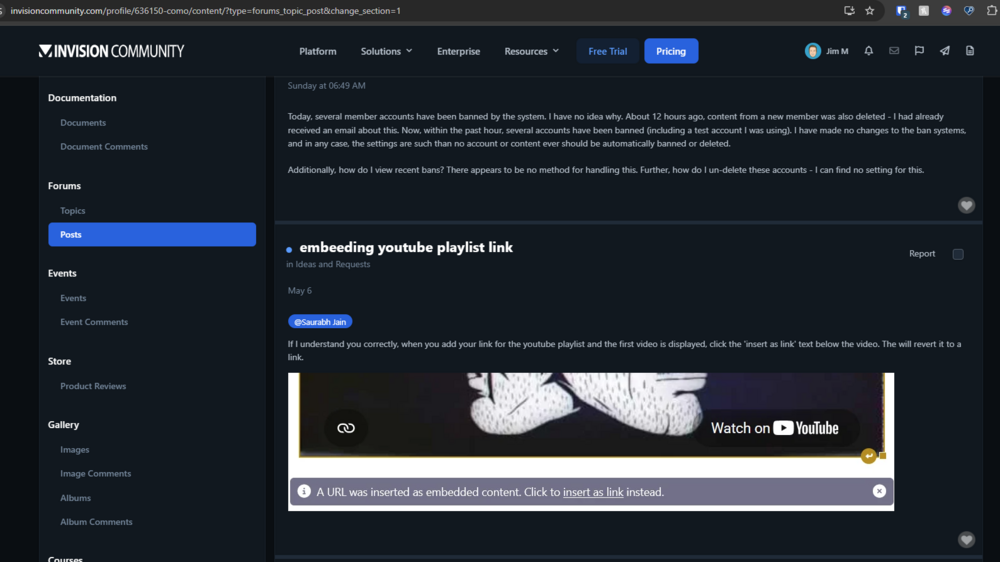The image size is (1000, 562).
Task: Click the first blue browser extension icon
Action: 901,11
